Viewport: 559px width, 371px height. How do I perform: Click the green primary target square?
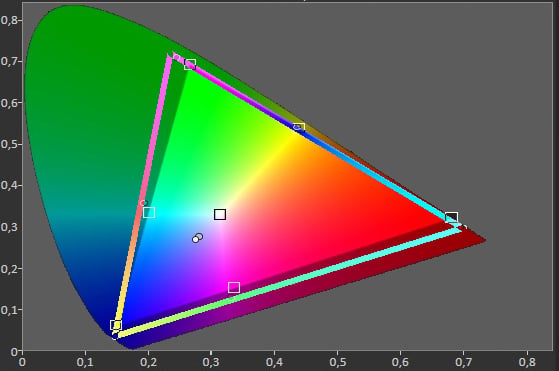[x=190, y=65]
